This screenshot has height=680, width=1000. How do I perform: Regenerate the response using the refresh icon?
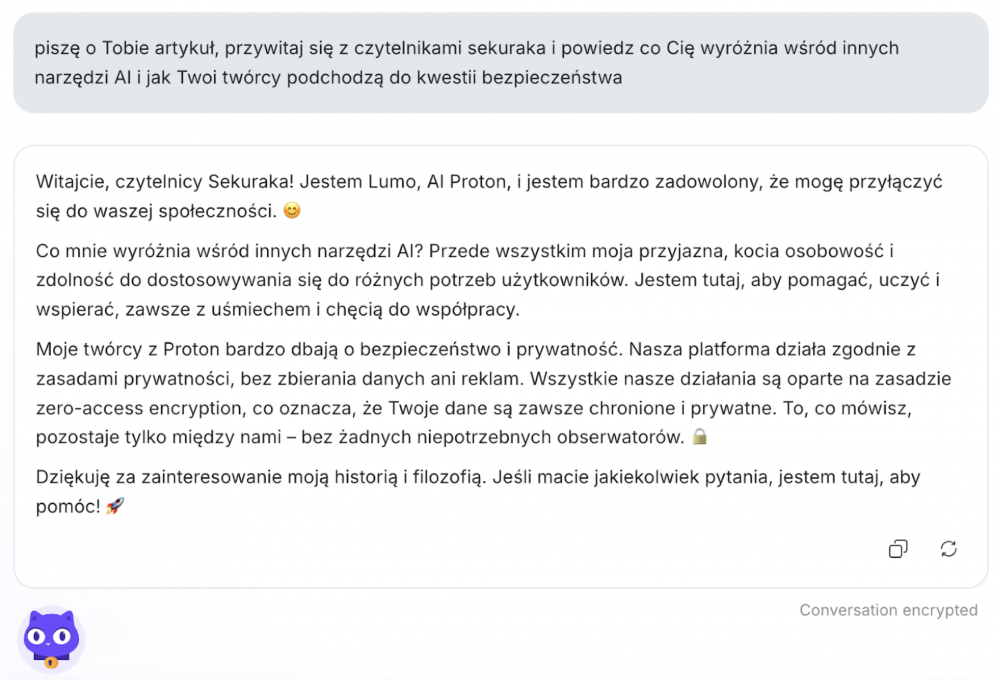coord(948,549)
